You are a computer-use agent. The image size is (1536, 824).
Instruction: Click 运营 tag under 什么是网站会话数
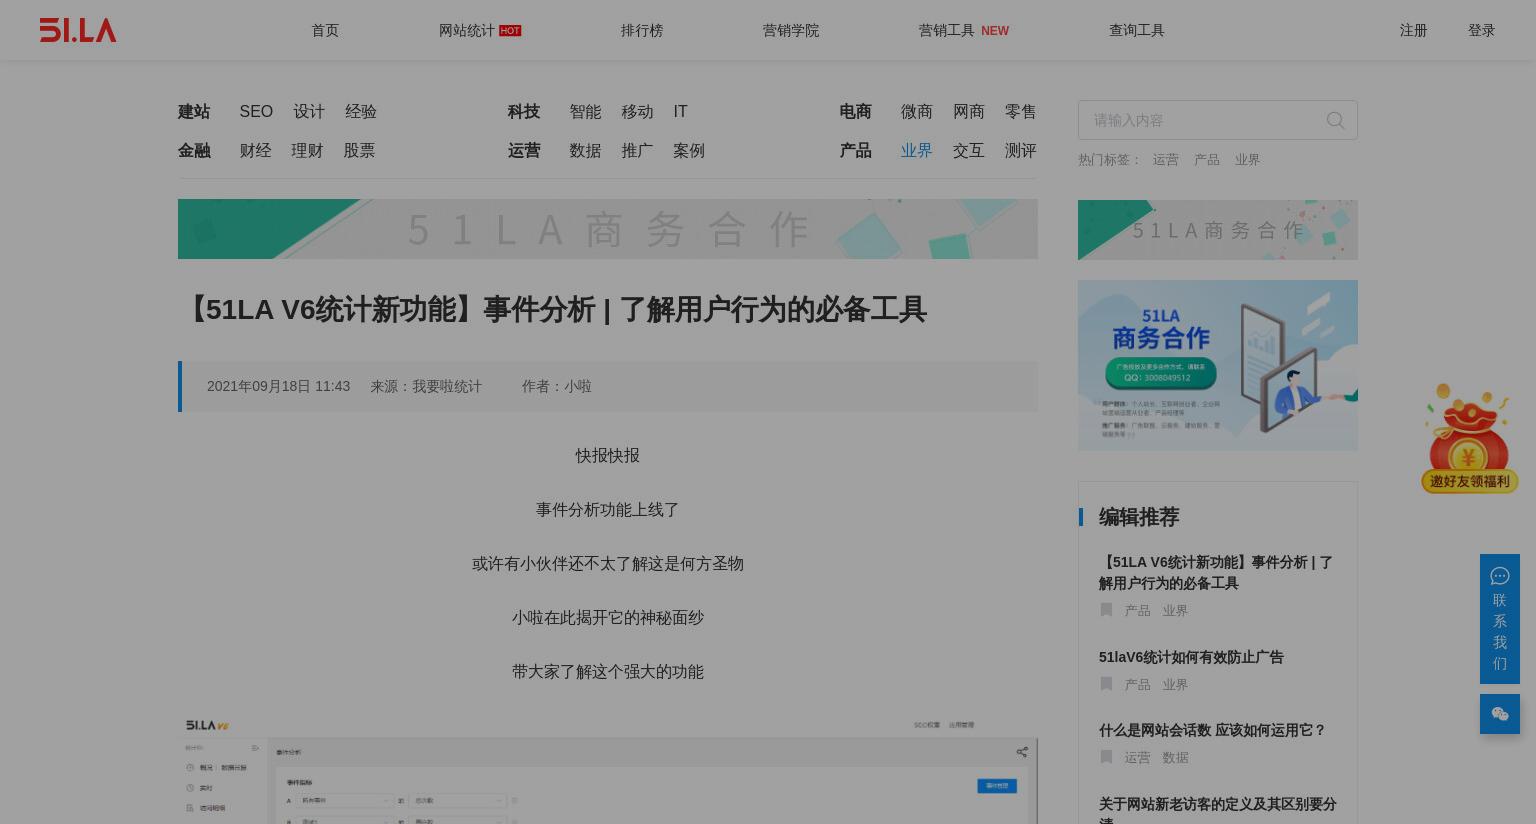click(1137, 758)
